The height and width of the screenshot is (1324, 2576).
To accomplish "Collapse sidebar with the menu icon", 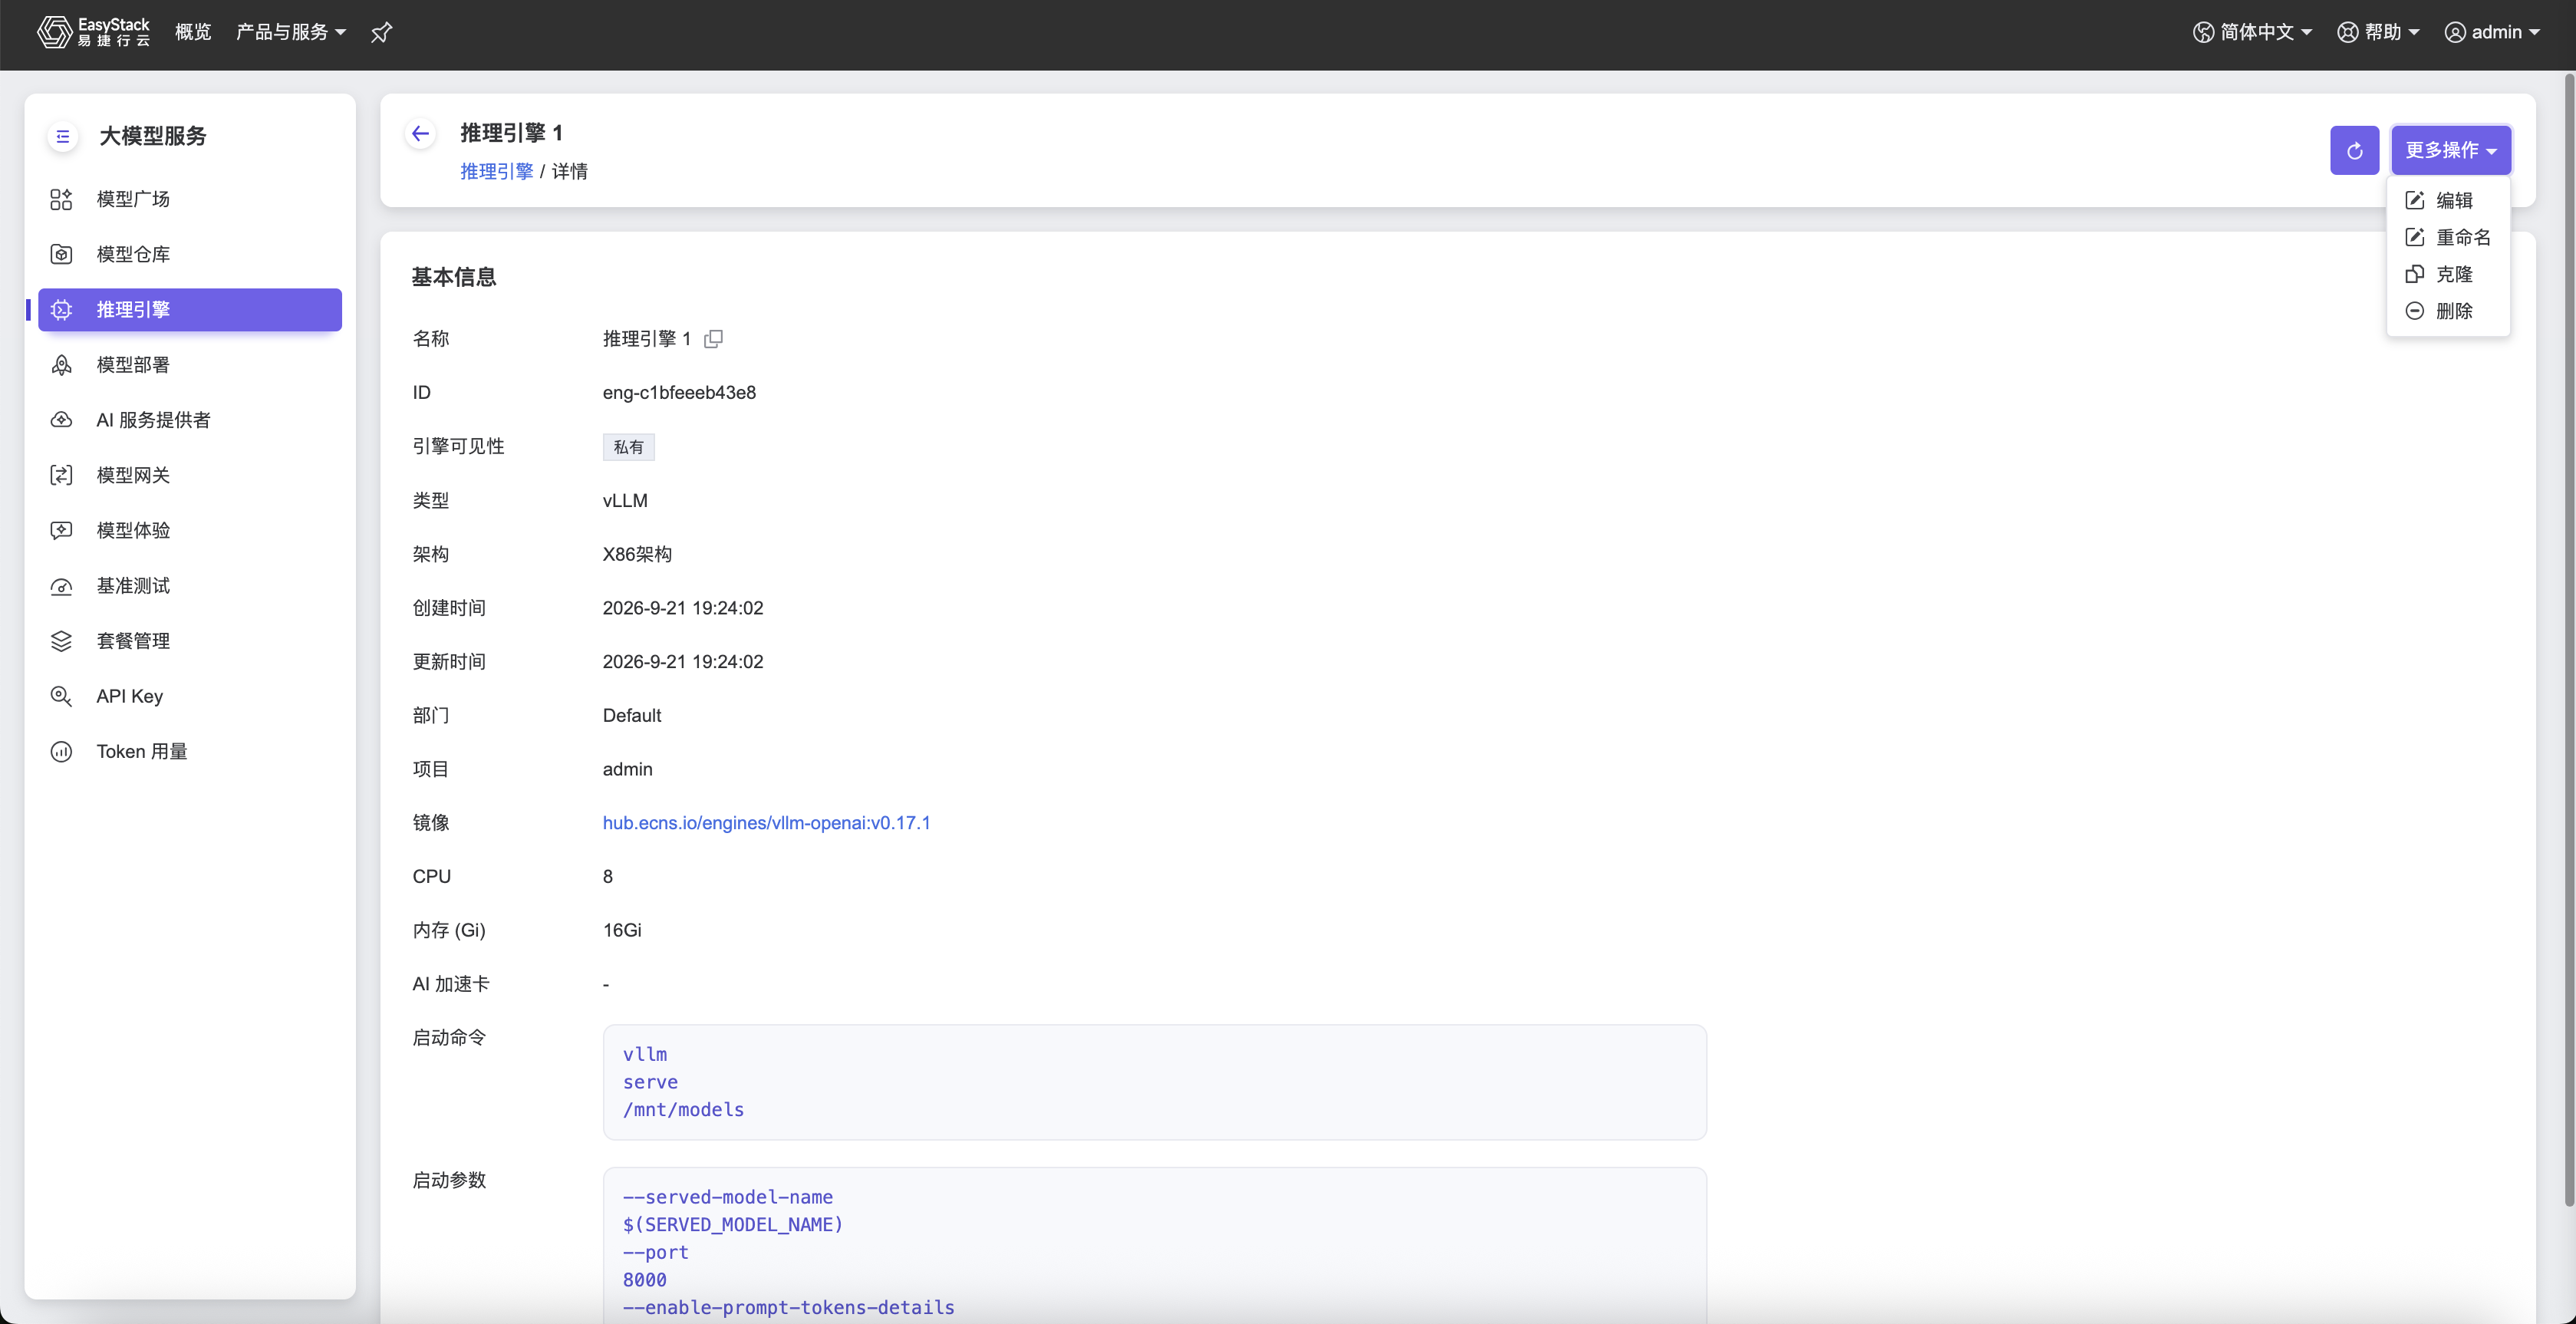I will [62, 136].
